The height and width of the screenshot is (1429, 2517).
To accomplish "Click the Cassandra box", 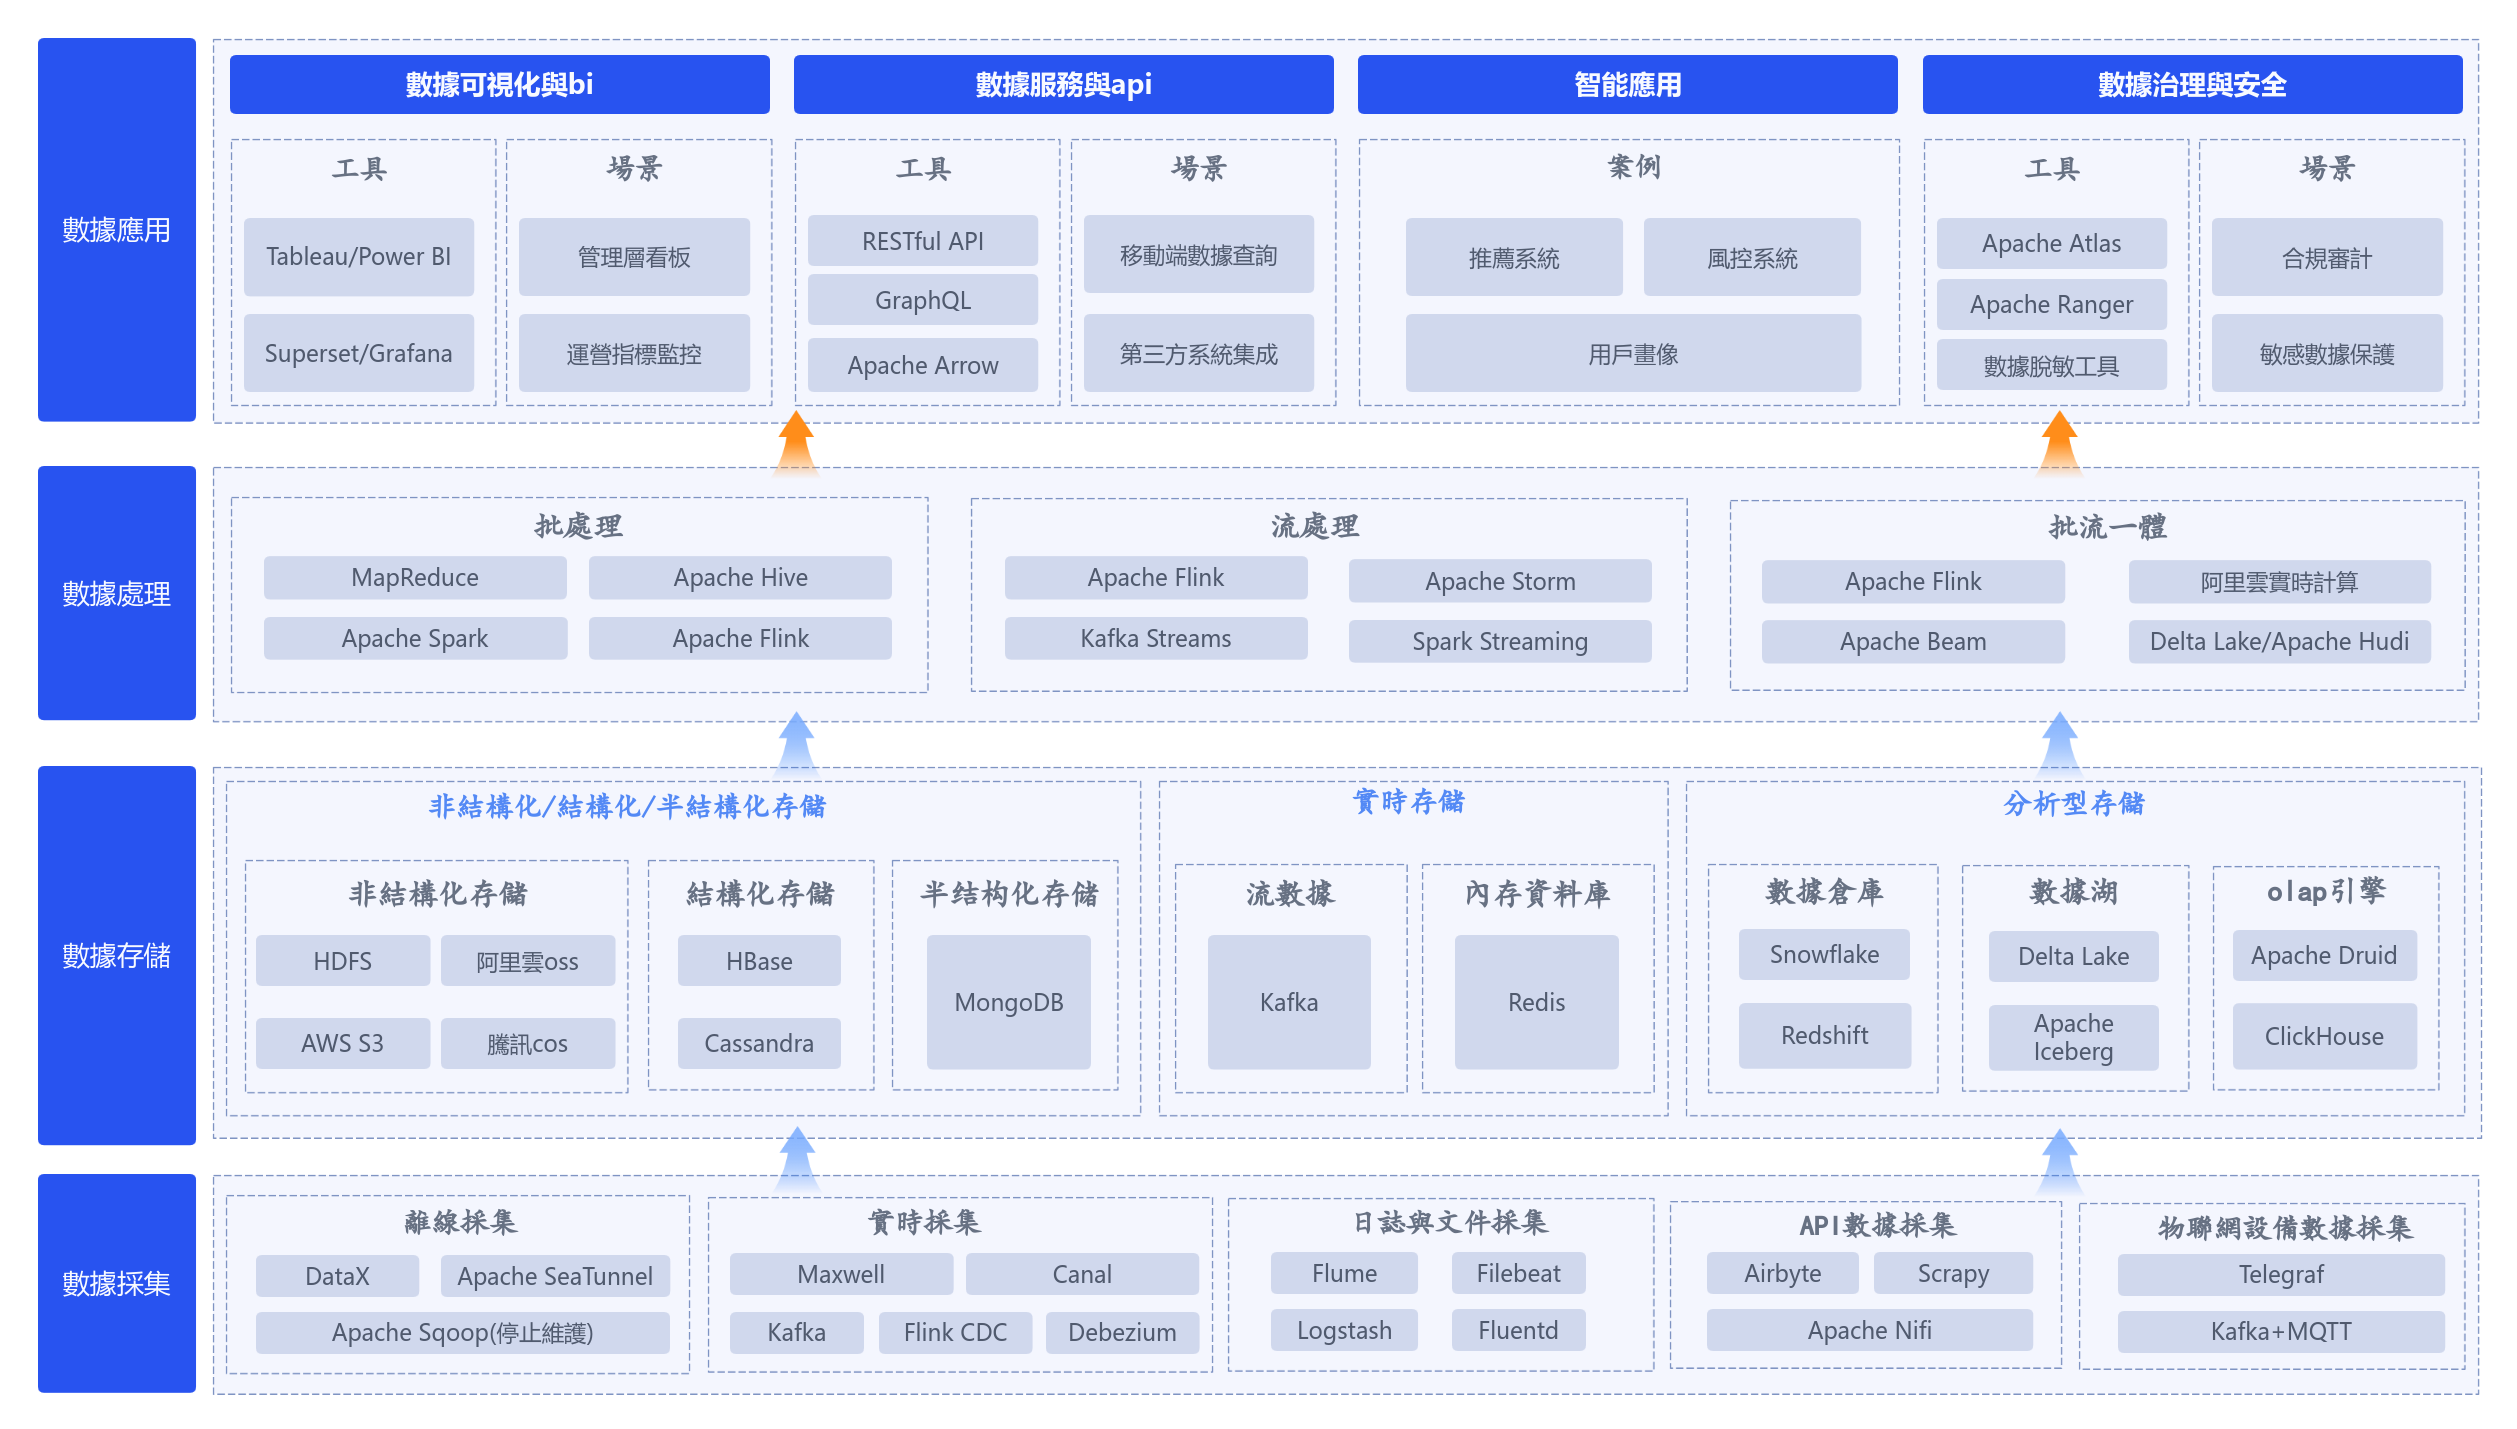I will pos(759,1043).
